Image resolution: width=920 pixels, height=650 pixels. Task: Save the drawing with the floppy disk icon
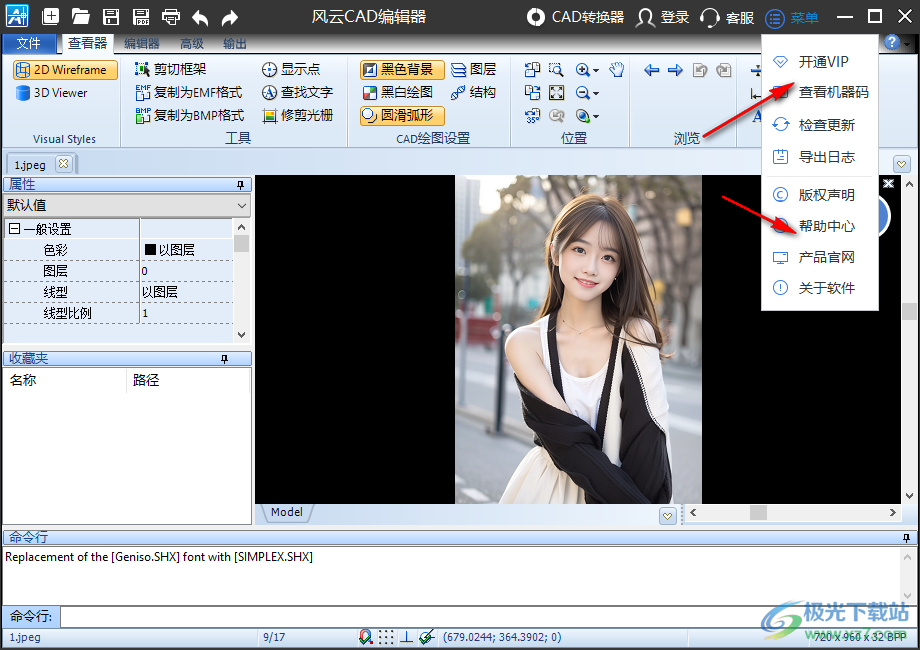click(111, 16)
